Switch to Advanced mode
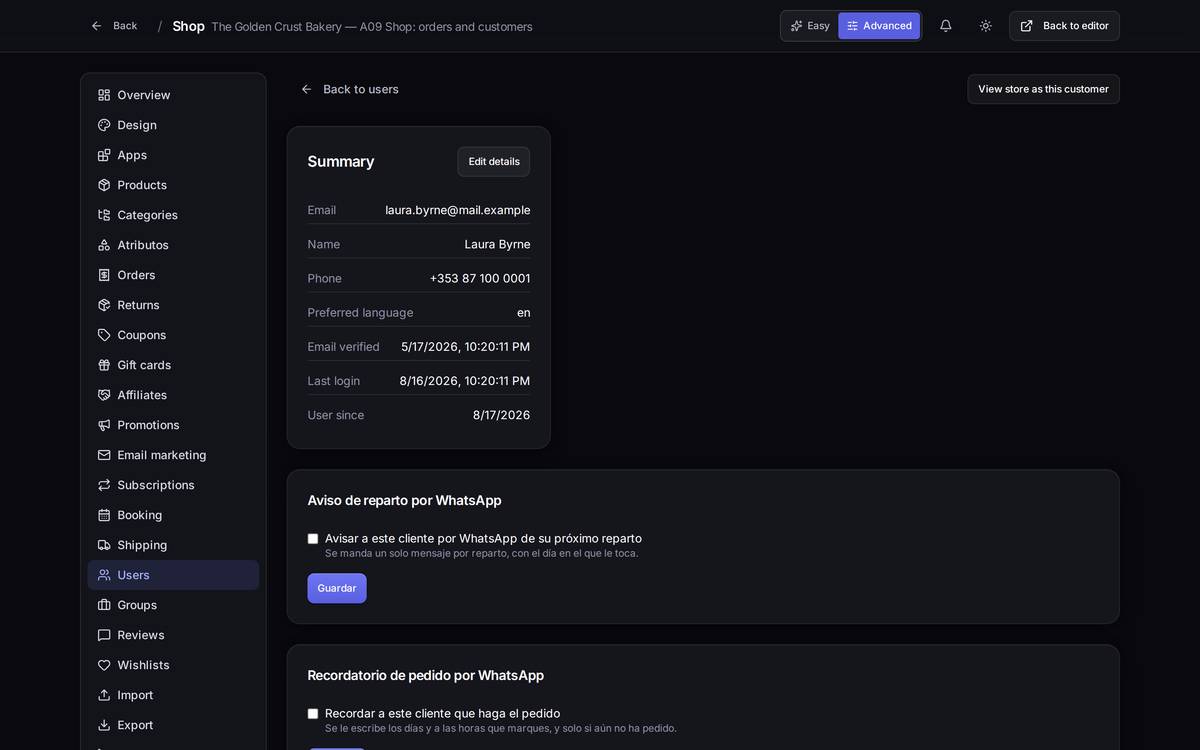Screen dimensions: 1200x750 [x=879, y=26]
